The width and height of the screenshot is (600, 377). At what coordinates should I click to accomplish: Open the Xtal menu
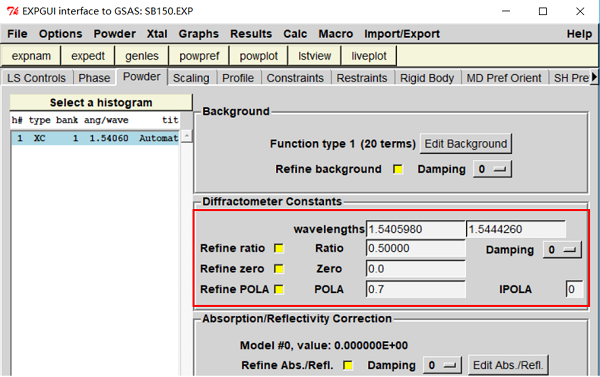pyautogui.click(x=157, y=34)
